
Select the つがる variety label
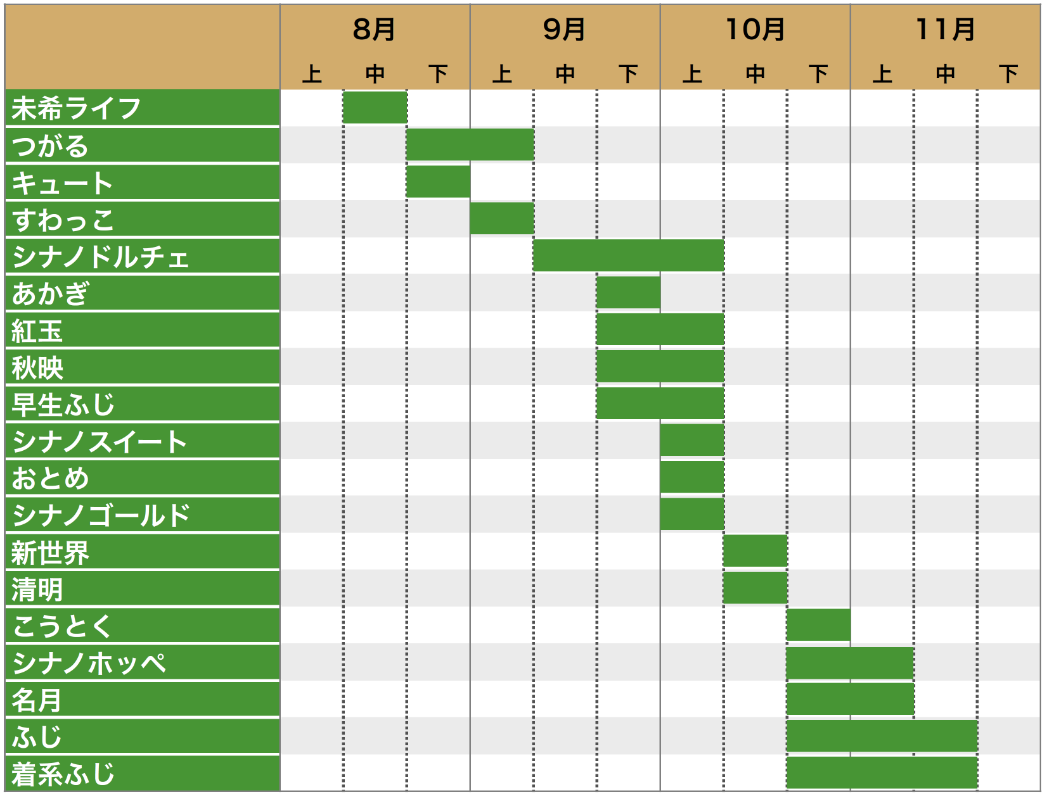[x=50, y=146]
